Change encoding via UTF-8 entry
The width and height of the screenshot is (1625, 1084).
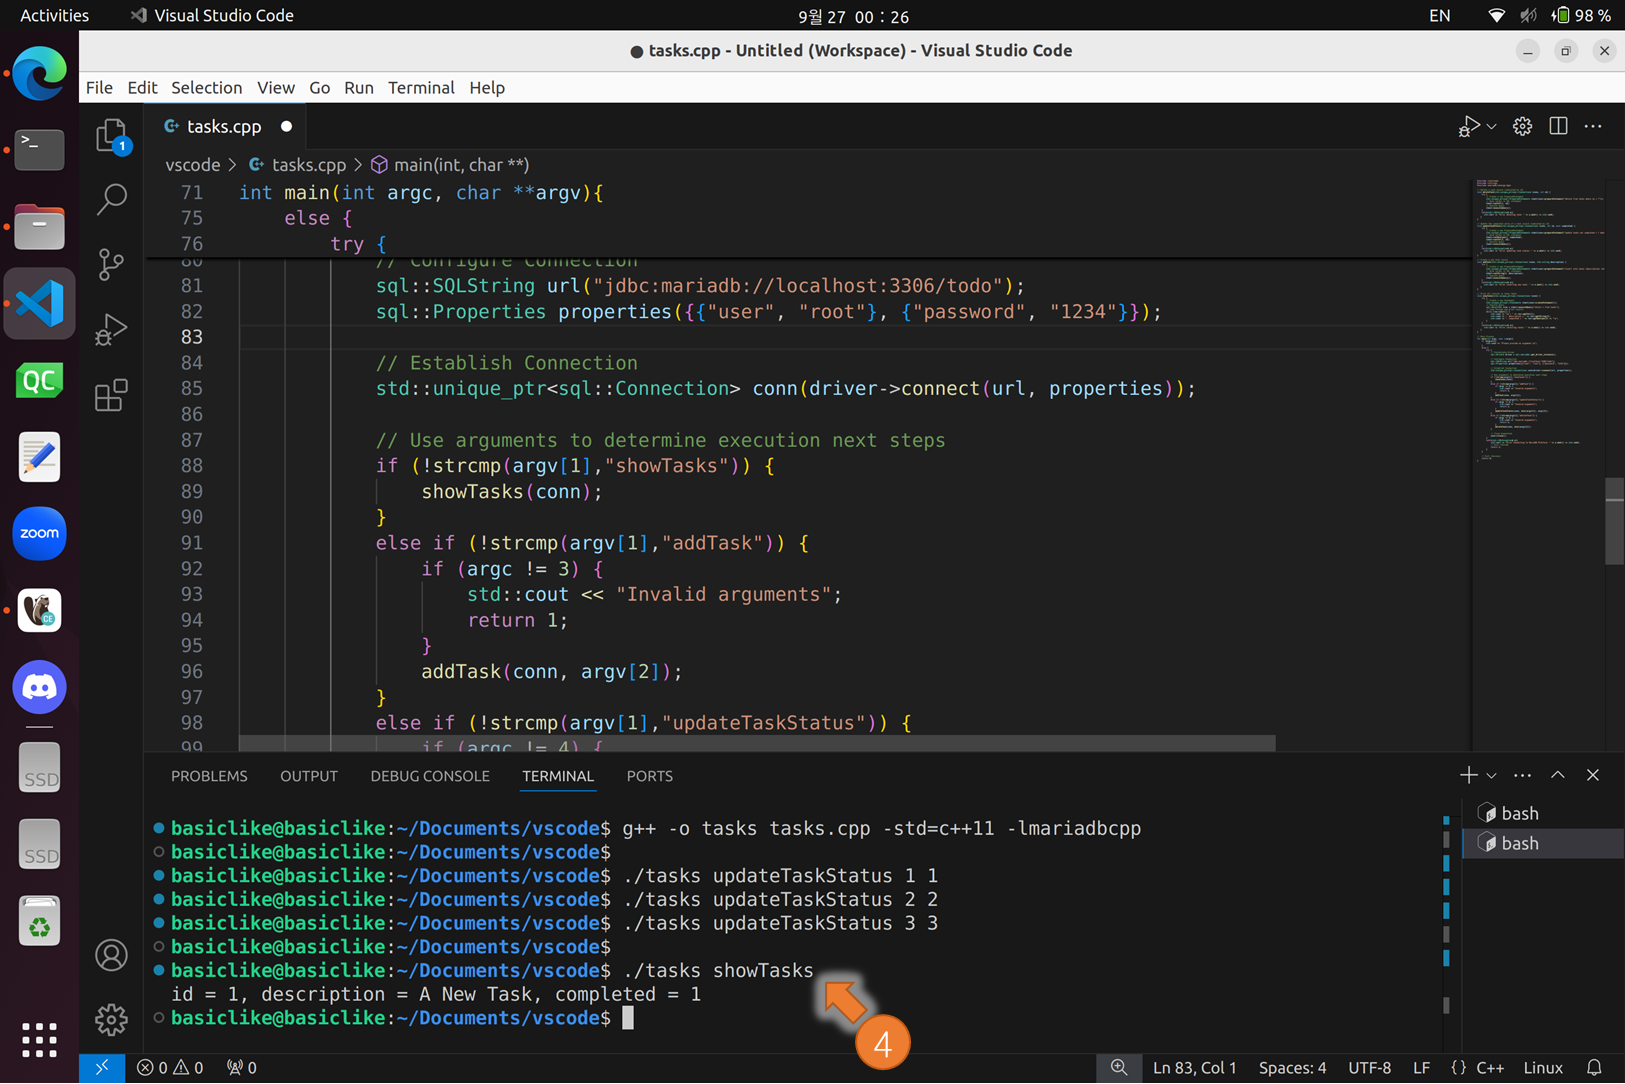1370,1068
